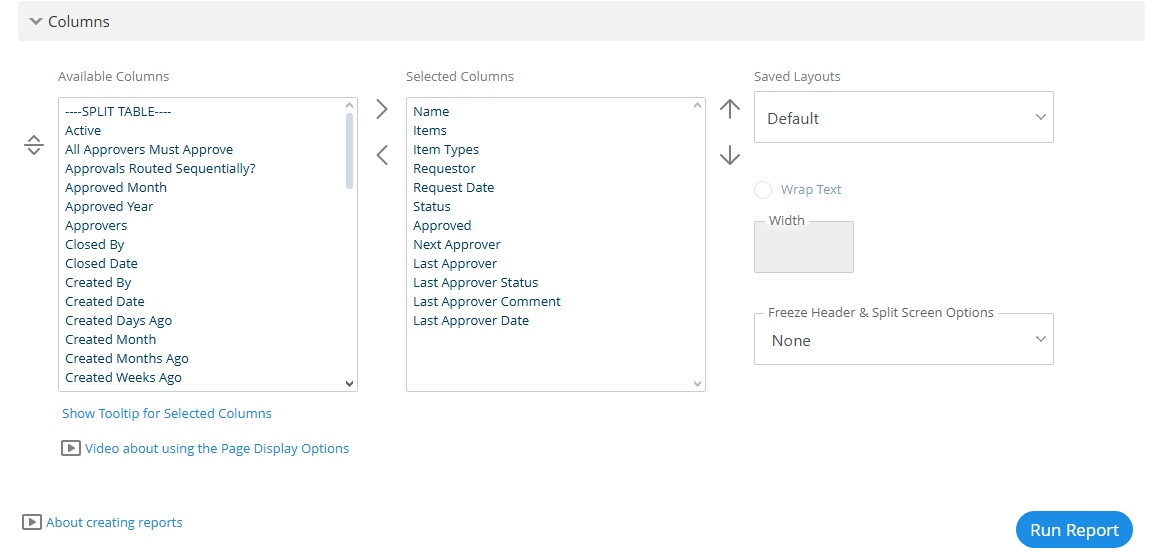1162x560 pixels.
Task: Open Video about using Page Display Options
Action: click(x=217, y=448)
